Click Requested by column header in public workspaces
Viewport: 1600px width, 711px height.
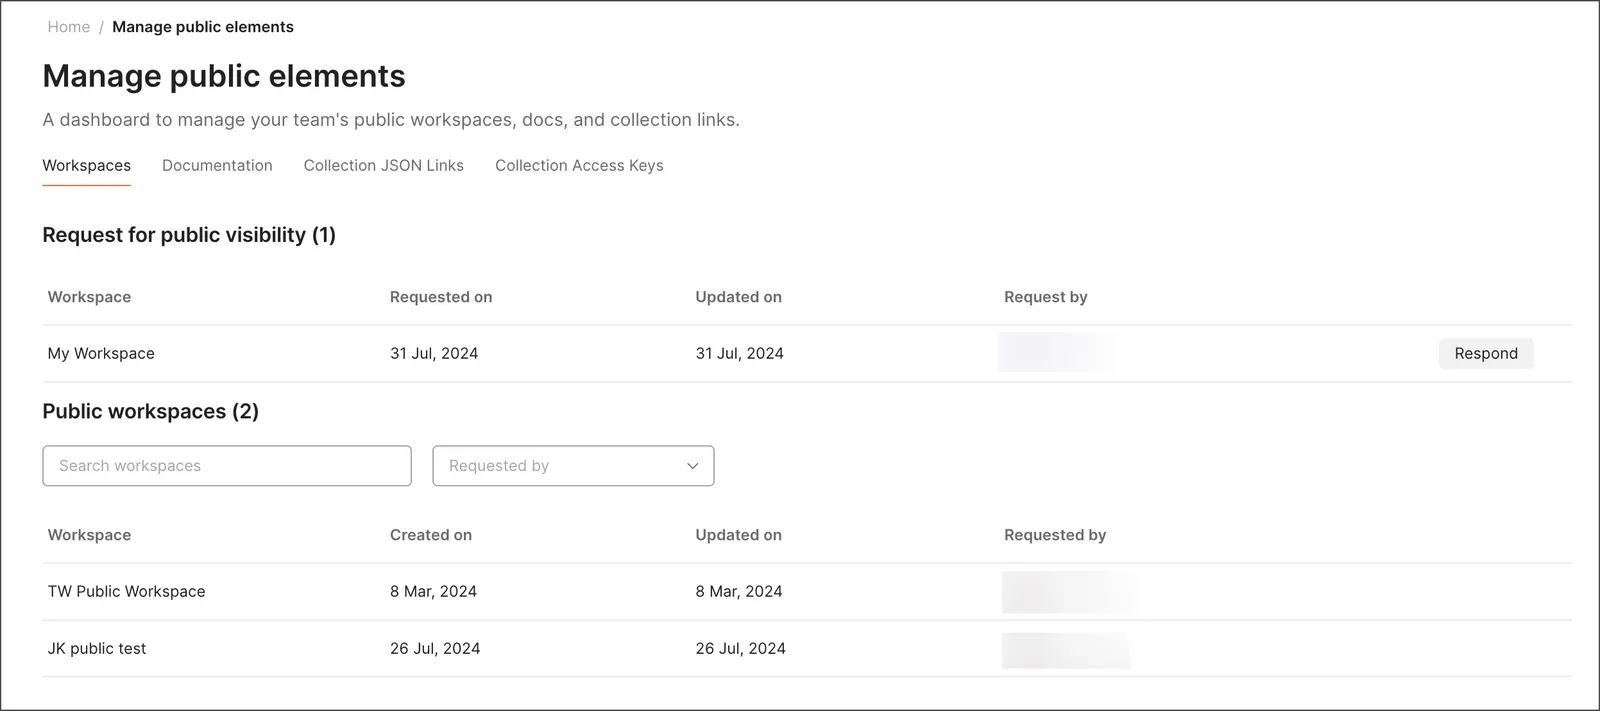[1055, 535]
